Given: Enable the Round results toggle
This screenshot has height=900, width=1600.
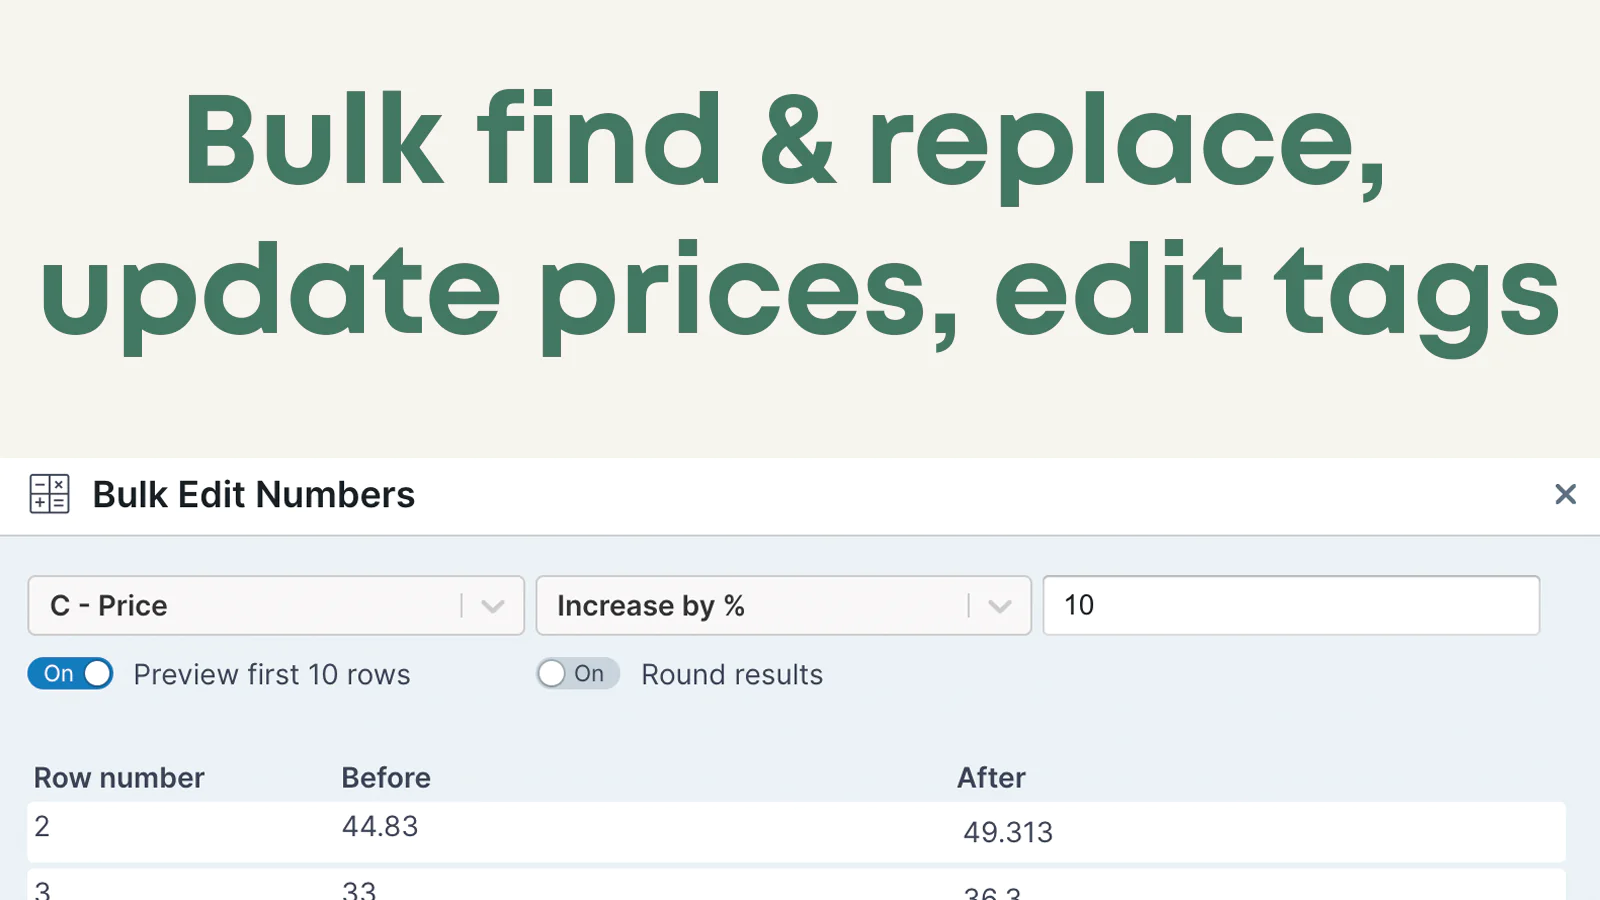Looking at the screenshot, I should [x=578, y=674].
